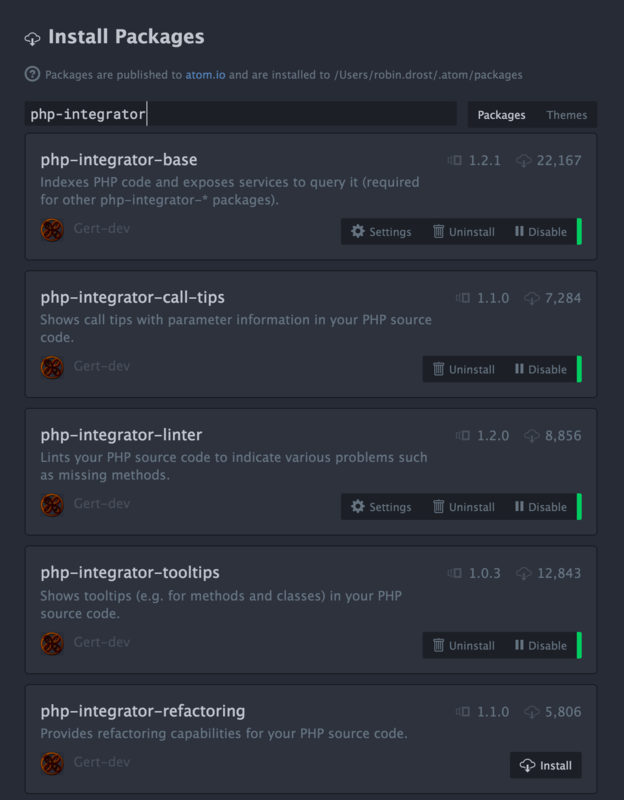
Task: Open php-integrator-call-tips package title
Action: click(133, 297)
